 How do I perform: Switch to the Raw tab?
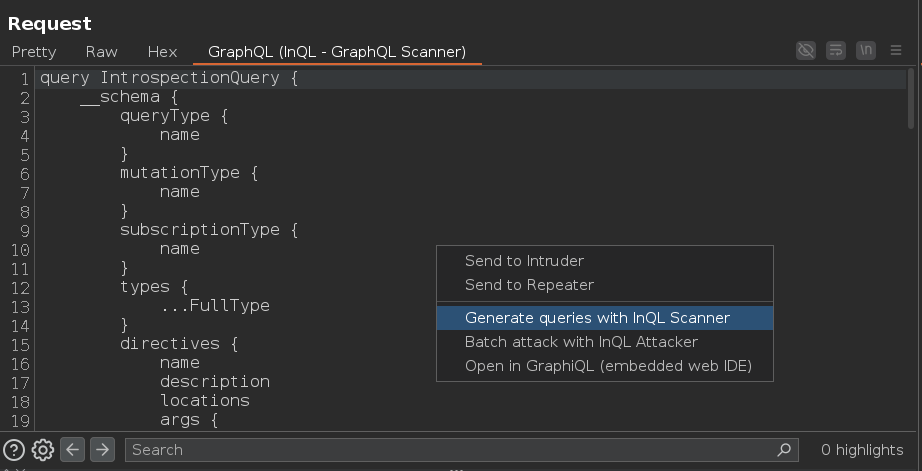tap(102, 52)
